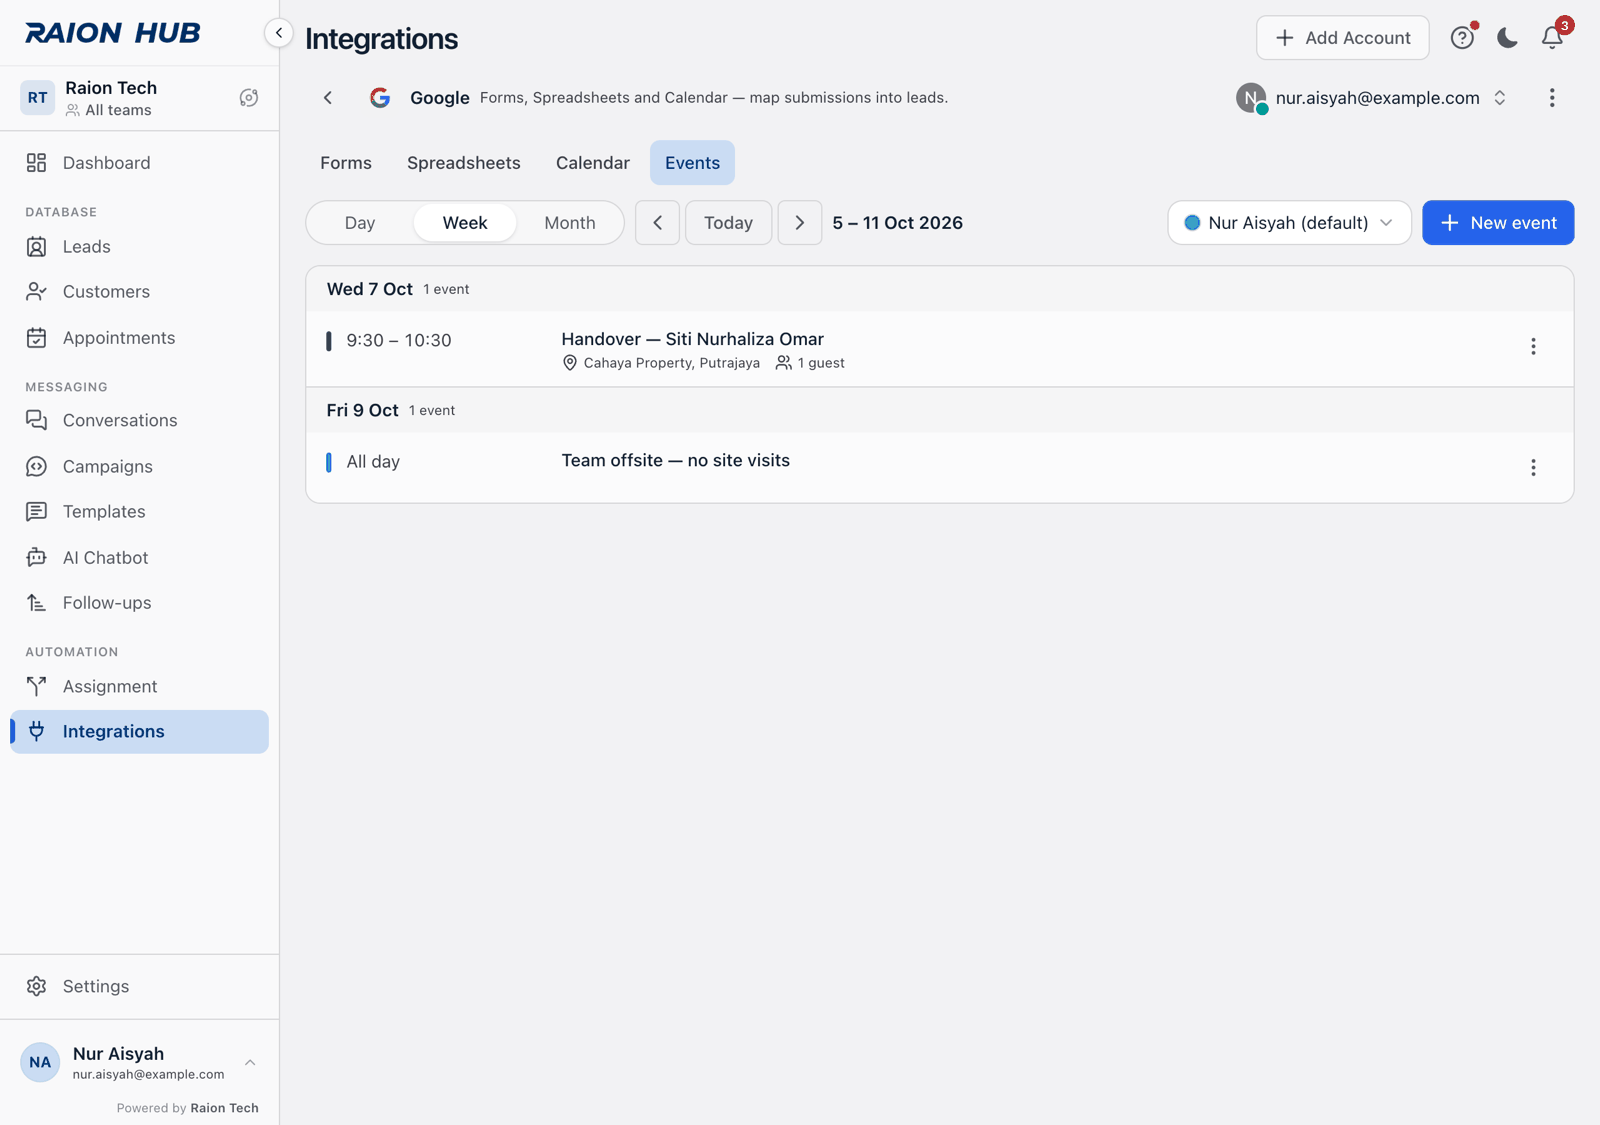Screen dimensions: 1600x1125
Task: Expand the Nur Aisyah user profile menu
Action: [139, 1062]
